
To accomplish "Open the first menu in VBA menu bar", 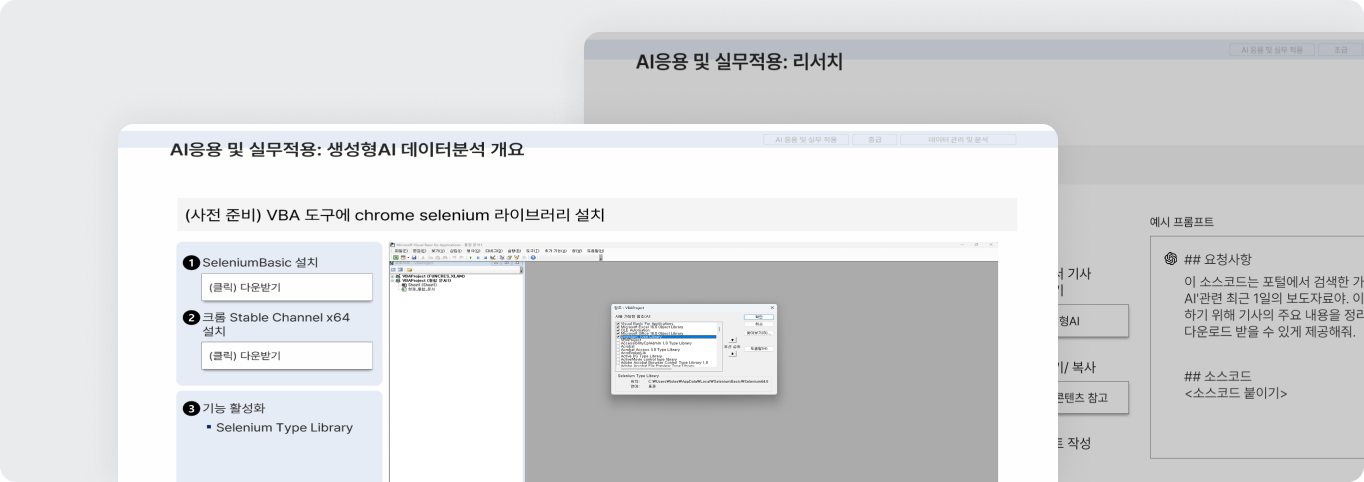I will 400,250.
